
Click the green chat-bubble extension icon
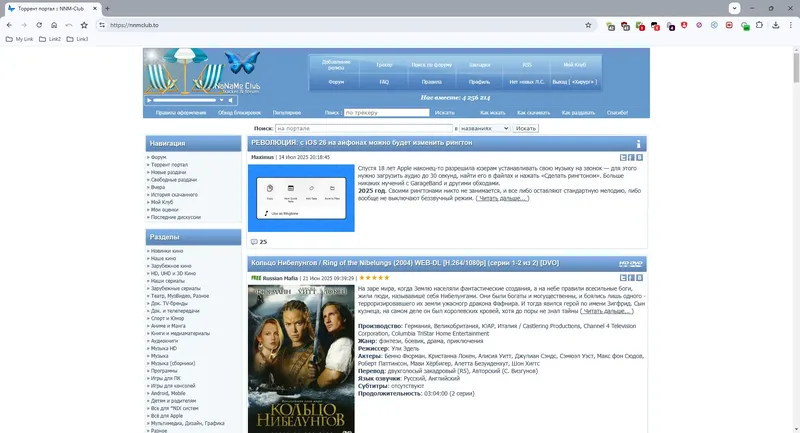point(745,26)
